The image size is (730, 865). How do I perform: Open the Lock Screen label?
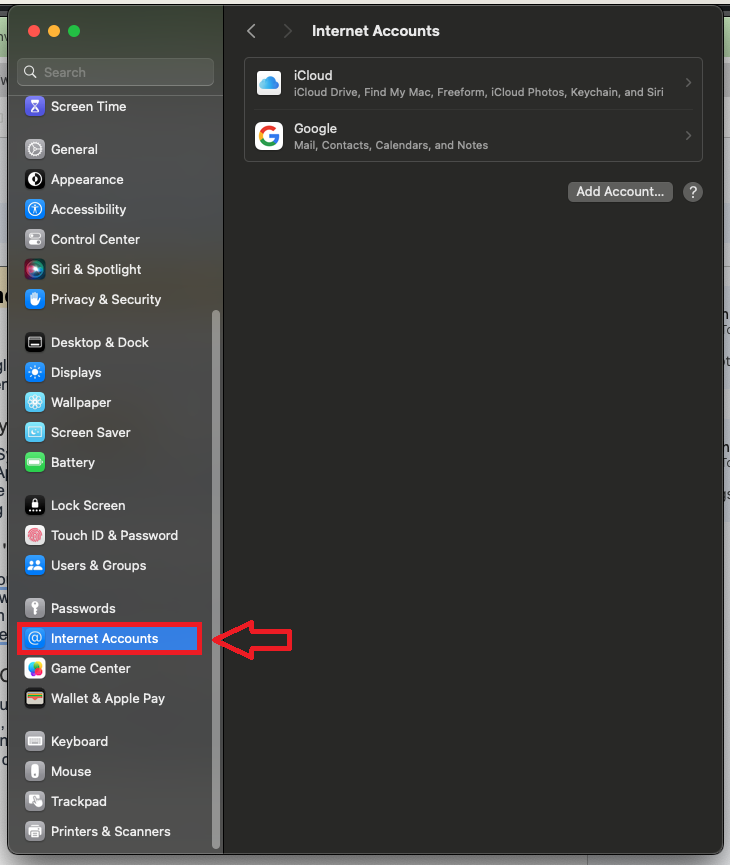88,505
